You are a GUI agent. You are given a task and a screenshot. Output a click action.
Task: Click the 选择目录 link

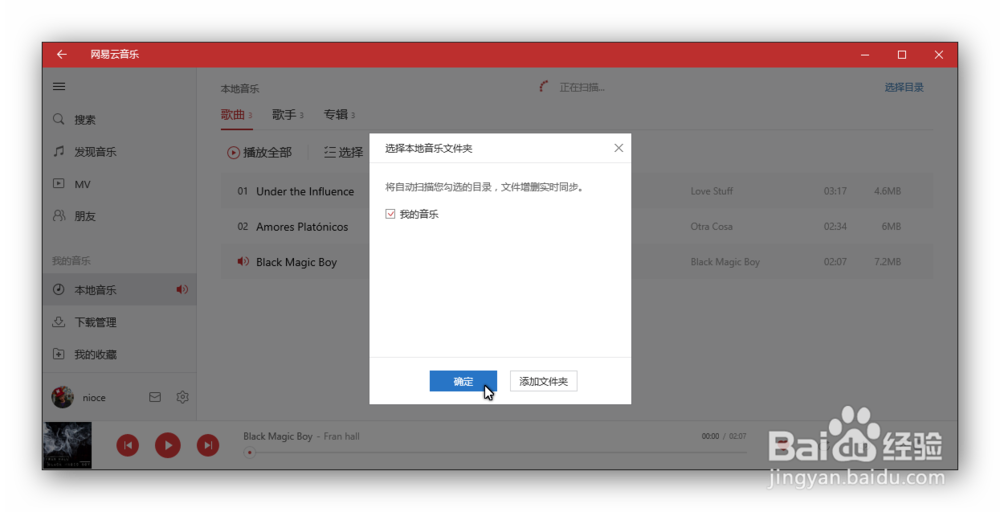click(x=904, y=87)
